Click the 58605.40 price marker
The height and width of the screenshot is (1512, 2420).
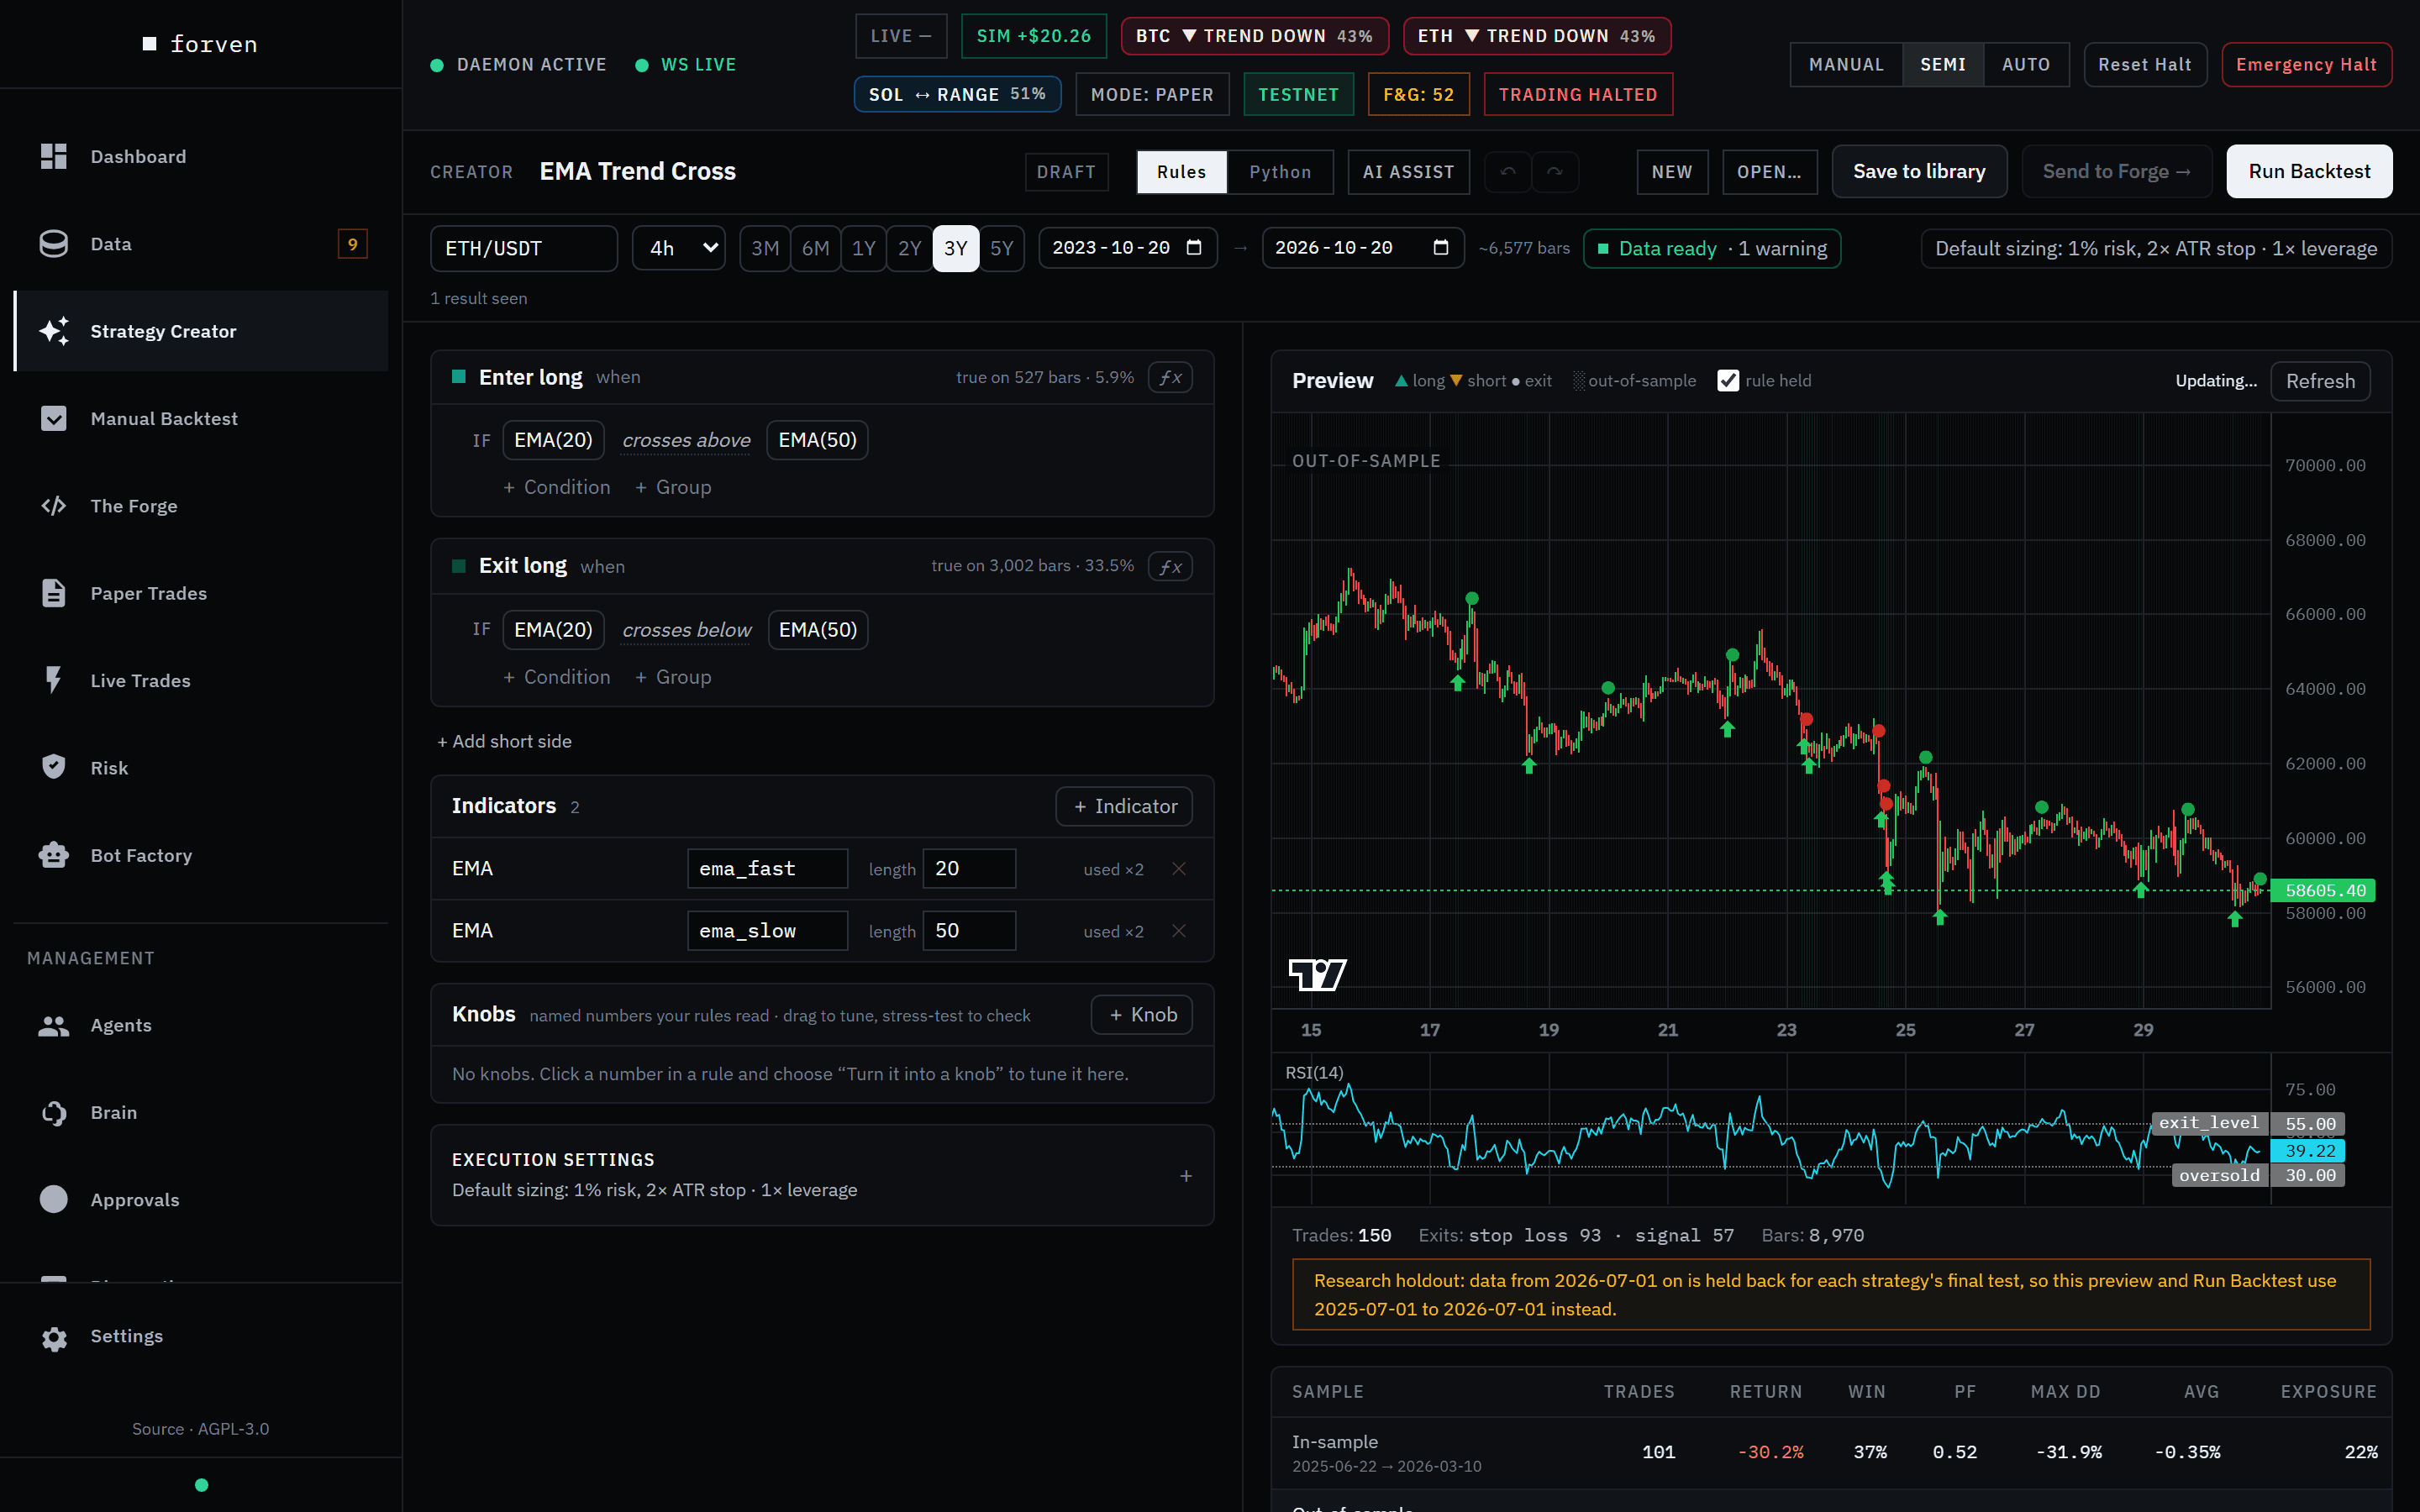[x=2324, y=890]
